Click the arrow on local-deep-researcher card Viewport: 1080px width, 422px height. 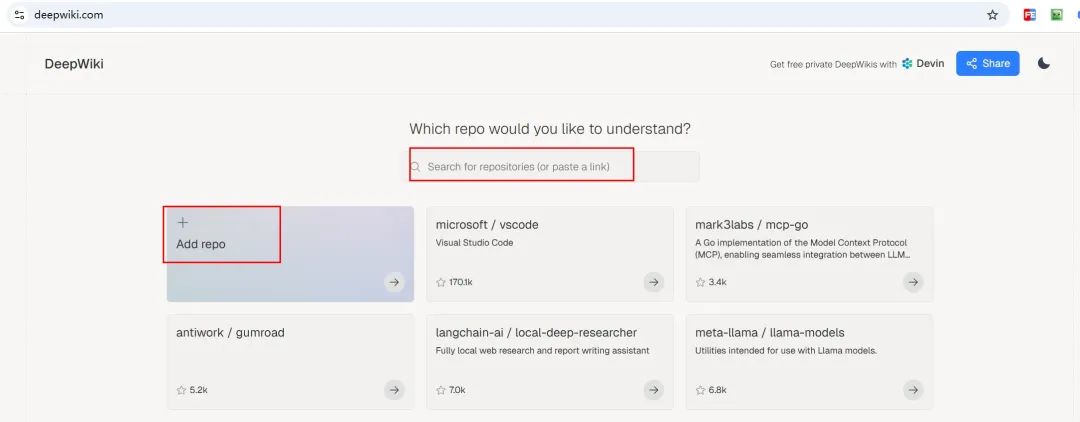[x=654, y=390]
